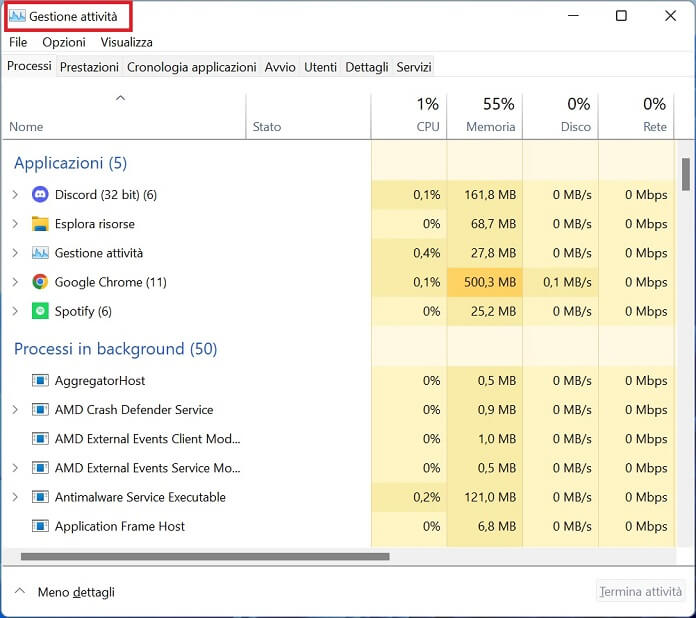Image resolution: width=696 pixels, height=618 pixels.
Task: Click the AMD Crash Defender Service icon
Action: 40,409
